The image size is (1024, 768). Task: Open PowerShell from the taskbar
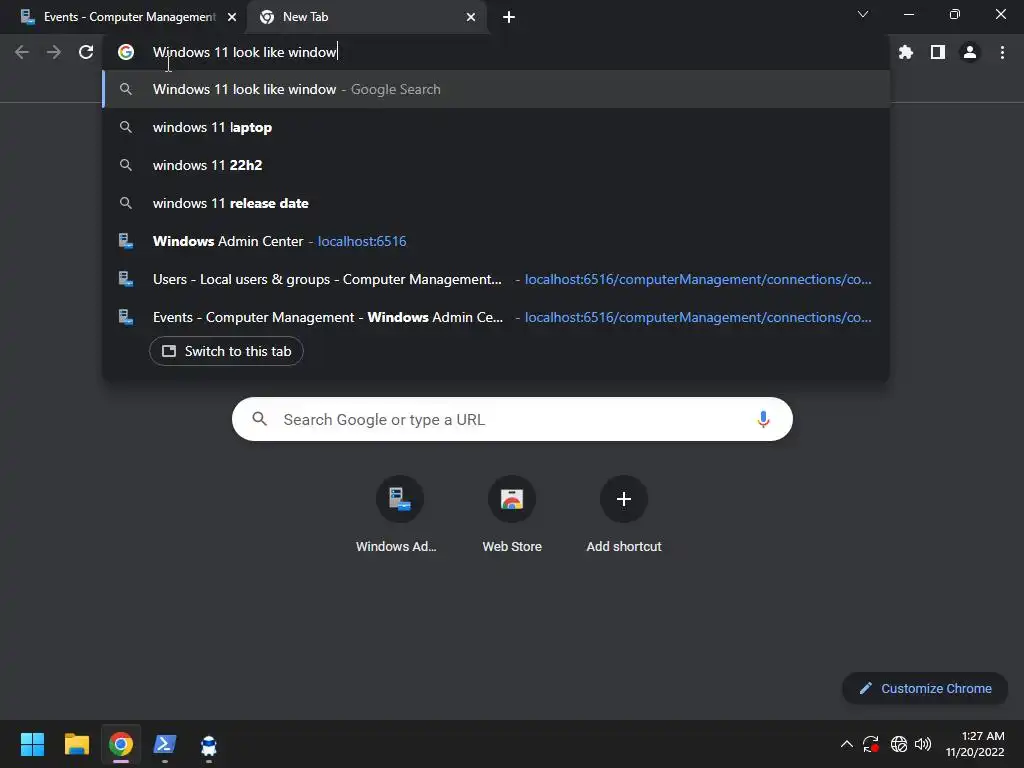pyautogui.click(x=165, y=744)
